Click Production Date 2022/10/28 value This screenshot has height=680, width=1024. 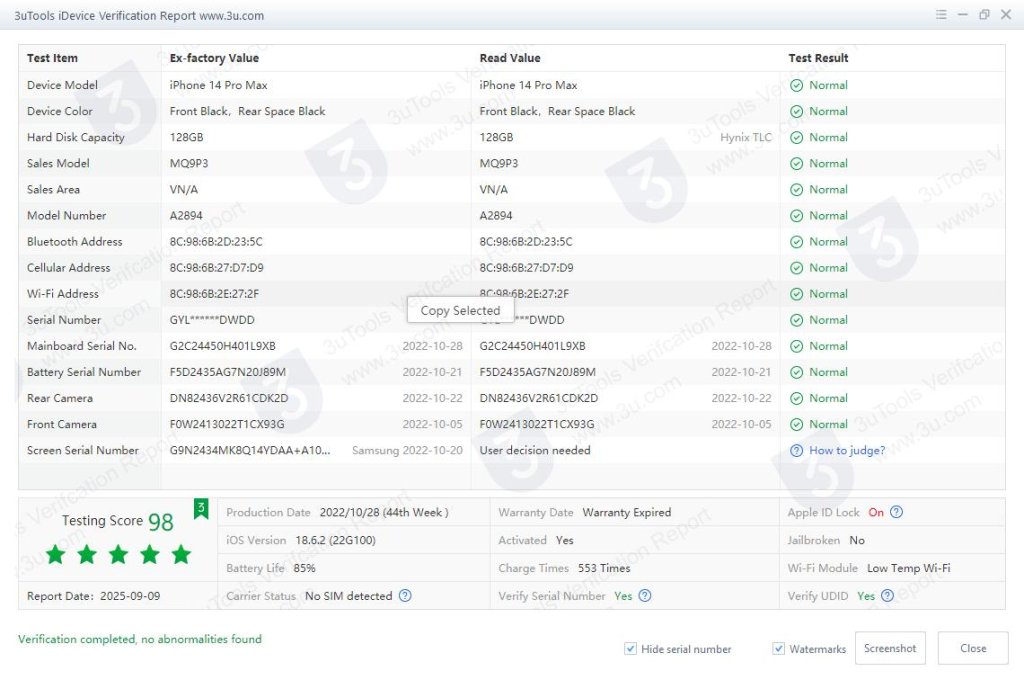coord(384,513)
